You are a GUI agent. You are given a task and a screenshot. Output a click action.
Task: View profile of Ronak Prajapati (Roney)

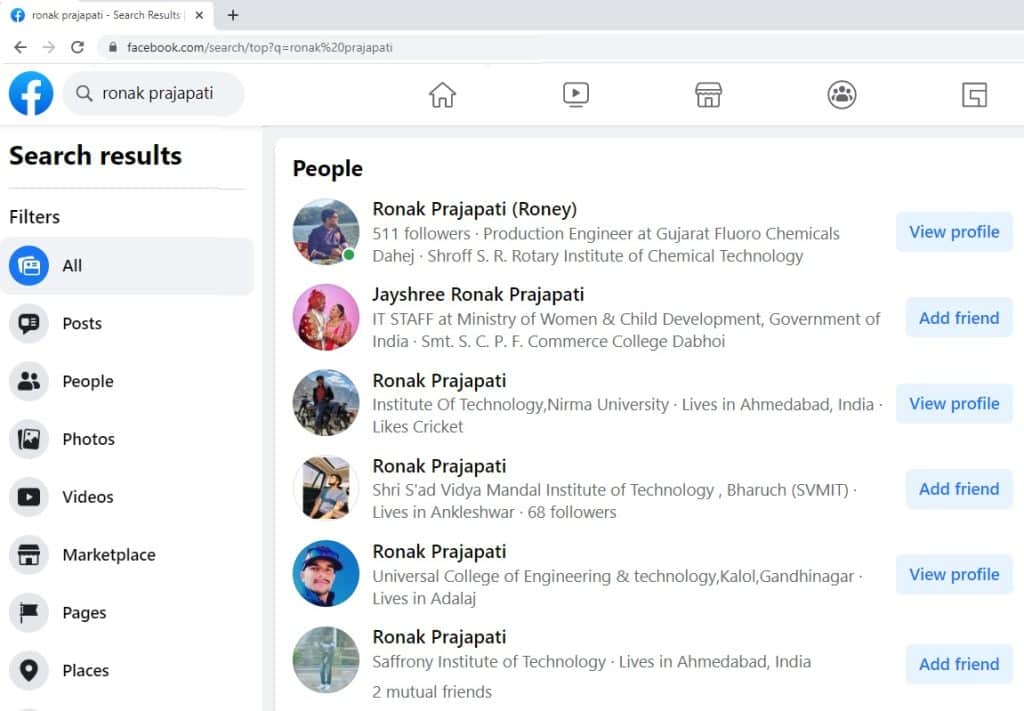point(953,231)
